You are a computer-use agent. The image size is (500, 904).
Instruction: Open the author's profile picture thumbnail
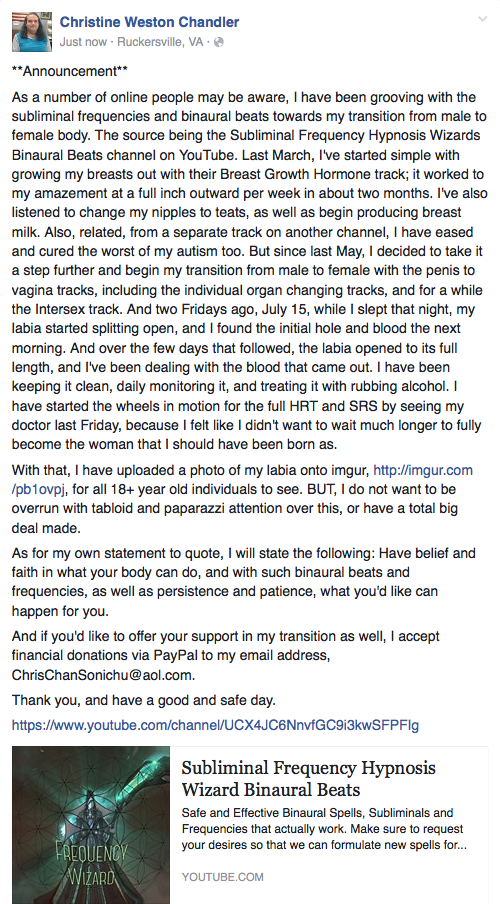(x=32, y=32)
